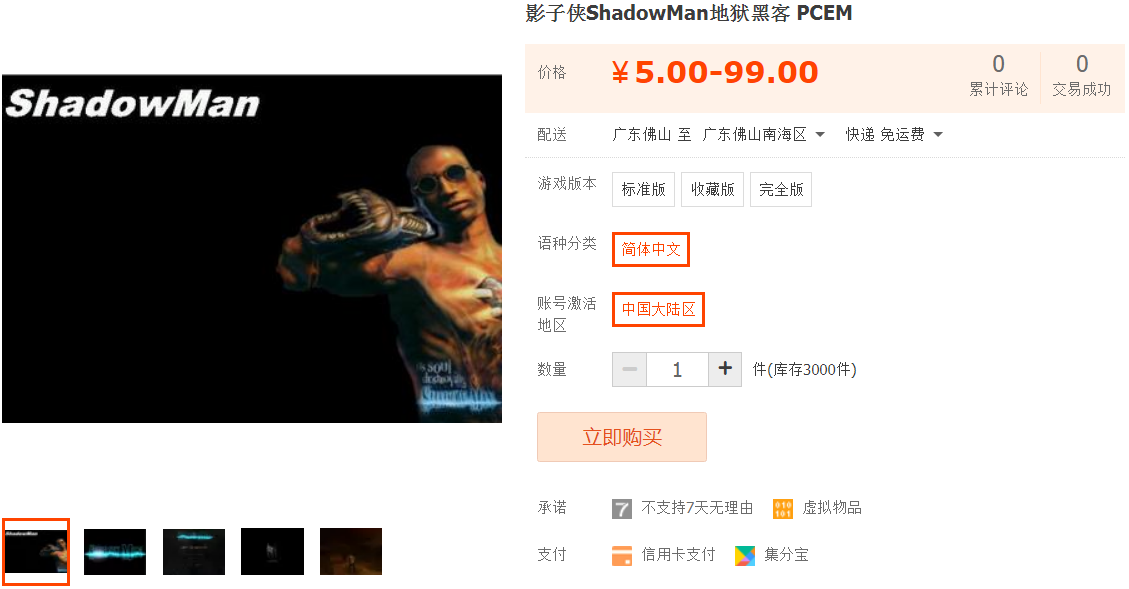Open the 快递 免运费 shipping dropdown

[894, 135]
